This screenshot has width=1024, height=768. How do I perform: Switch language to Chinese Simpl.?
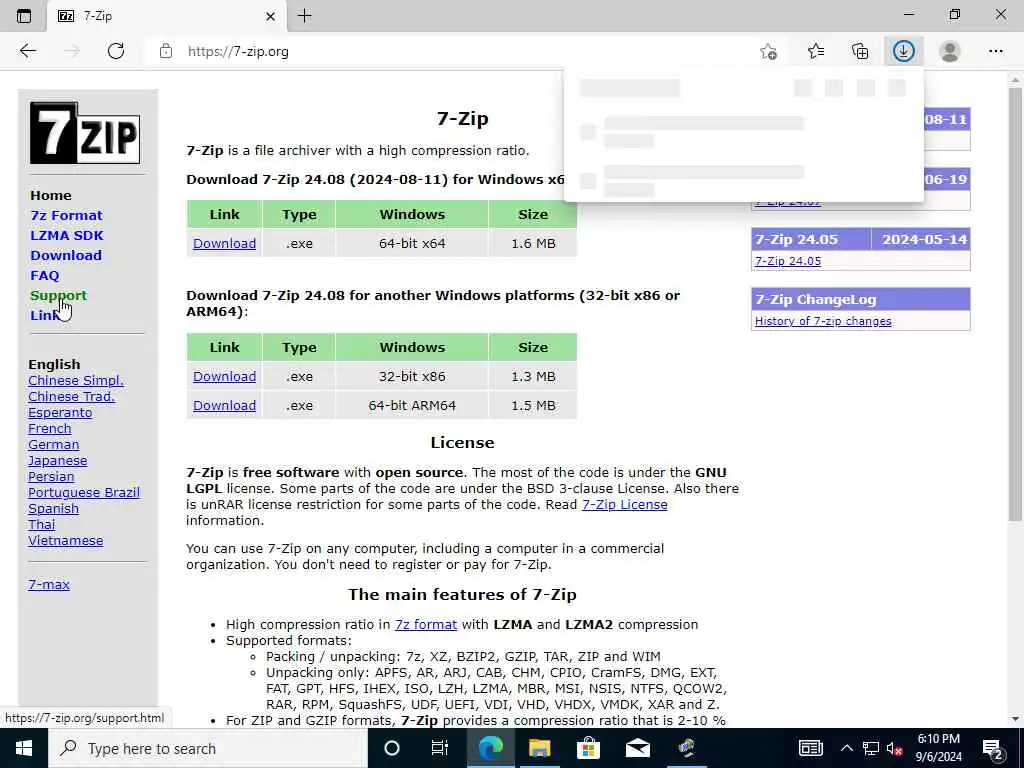[76, 381]
